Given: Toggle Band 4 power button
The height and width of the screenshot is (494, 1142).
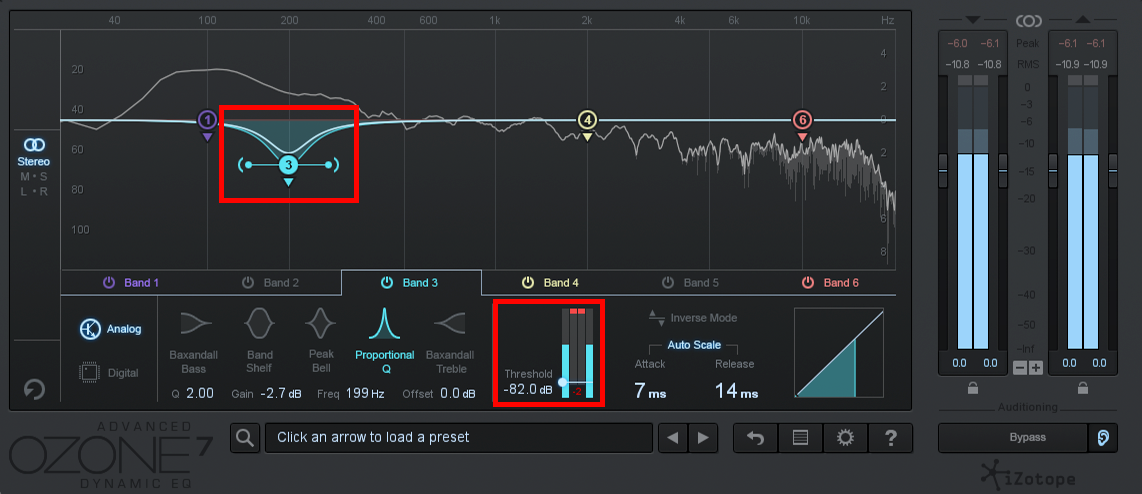Looking at the screenshot, I should pyautogui.click(x=528, y=283).
